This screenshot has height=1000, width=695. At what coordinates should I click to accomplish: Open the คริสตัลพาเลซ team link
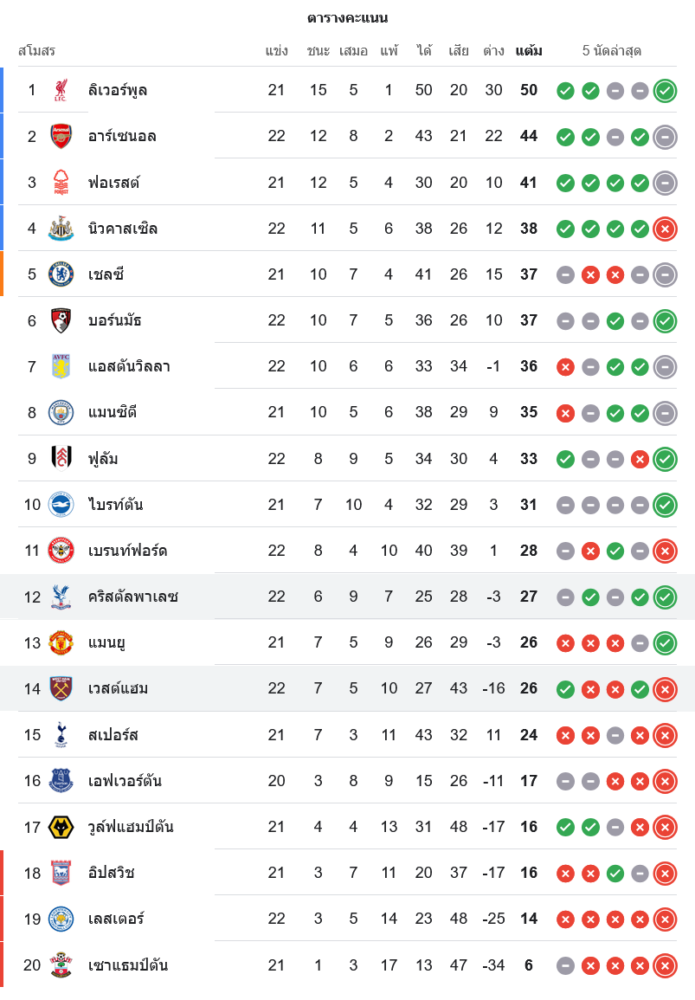(x=133, y=597)
